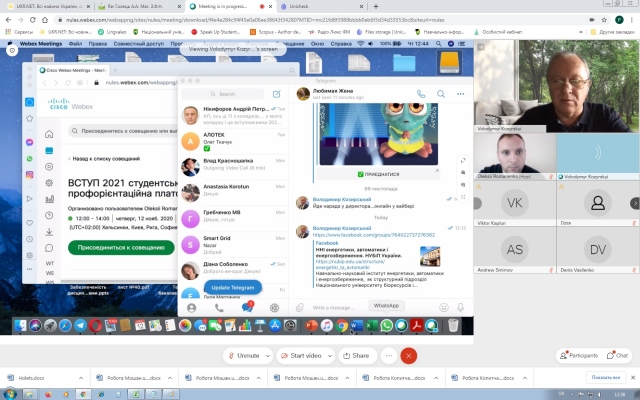Viewport: 640px width, 400px height.
Task: Reload the page with the refresh icon
Action: click(33, 20)
